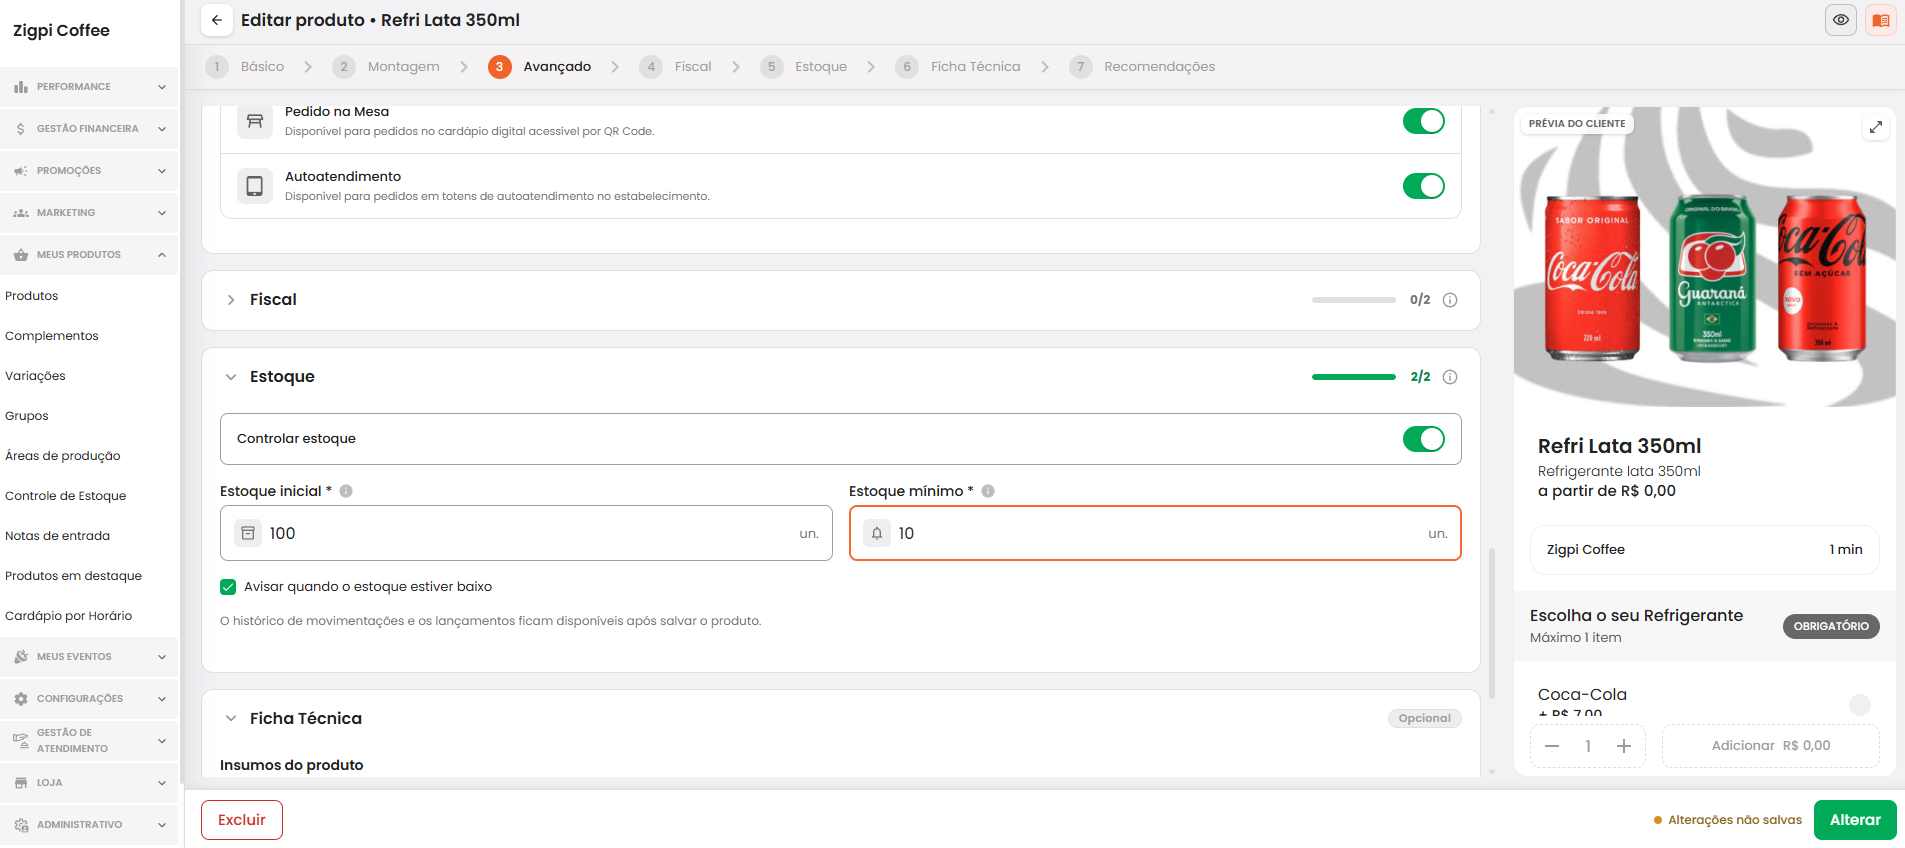Viewport: 1905px width, 848px height.
Task: Go to step 1 Básico
Action: click(x=245, y=67)
